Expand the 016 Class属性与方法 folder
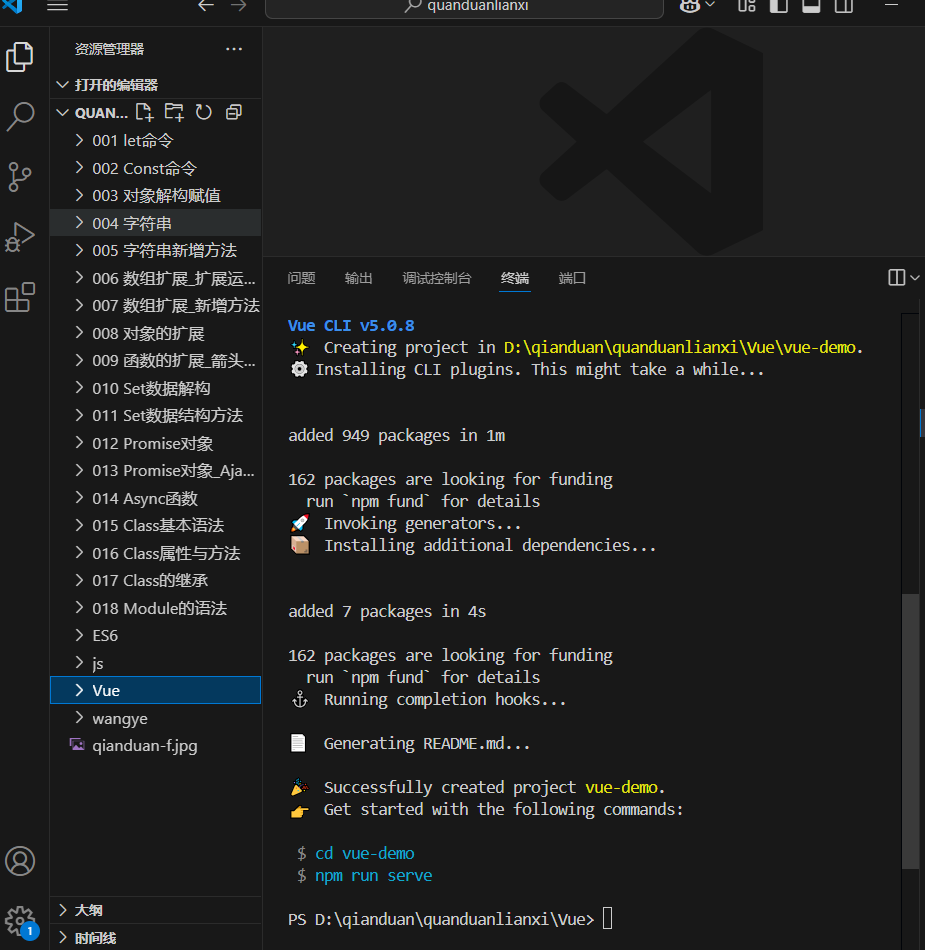Viewport: 925px width, 950px height. pos(156,553)
